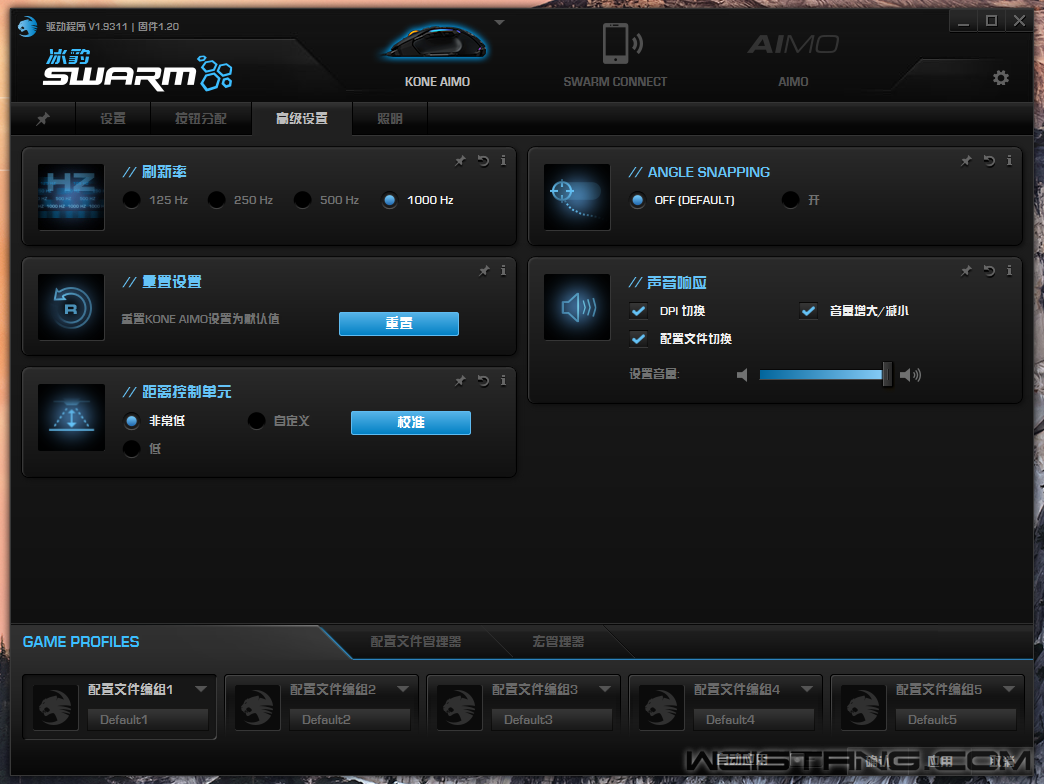The image size is (1044, 784).
Task: Select the GAME PROFILES tab
Action: pyautogui.click(x=81, y=642)
